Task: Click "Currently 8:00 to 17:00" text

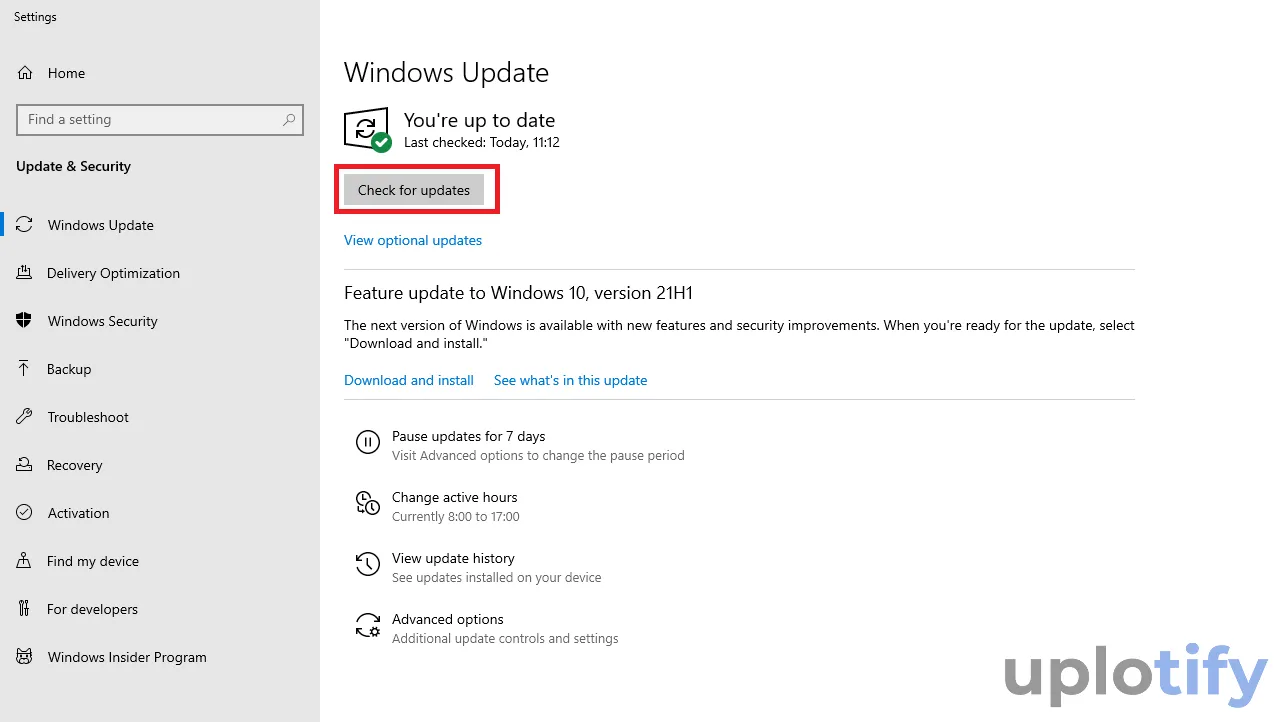Action: (x=456, y=517)
